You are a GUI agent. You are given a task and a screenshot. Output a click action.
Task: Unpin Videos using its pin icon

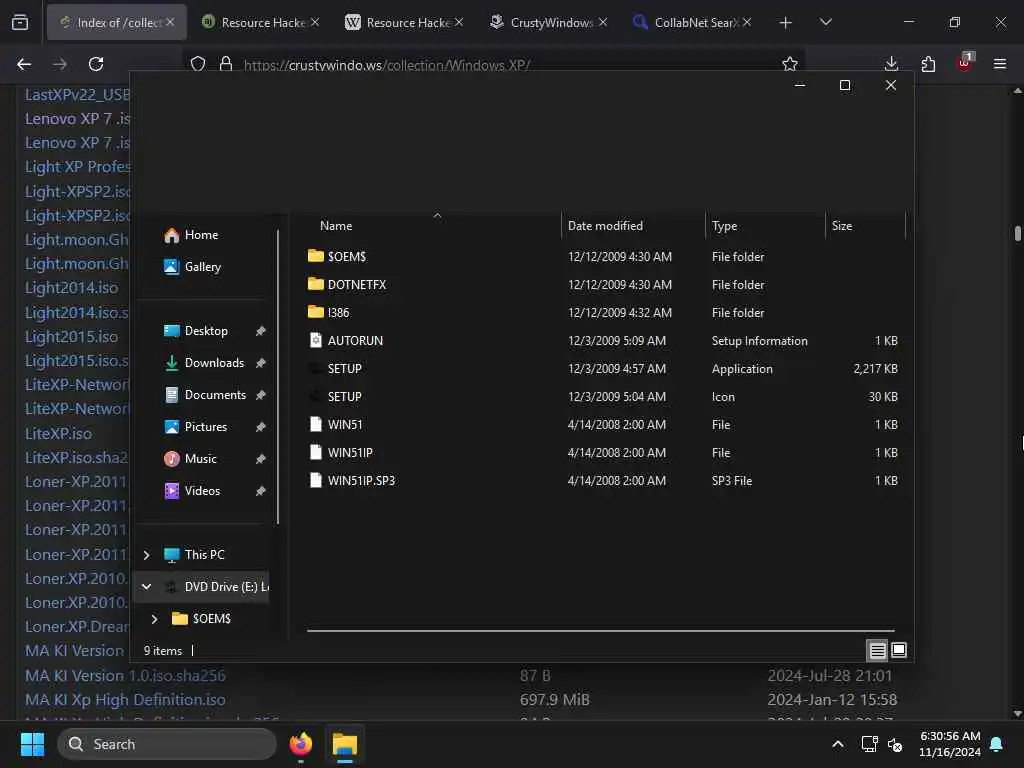[261, 491]
